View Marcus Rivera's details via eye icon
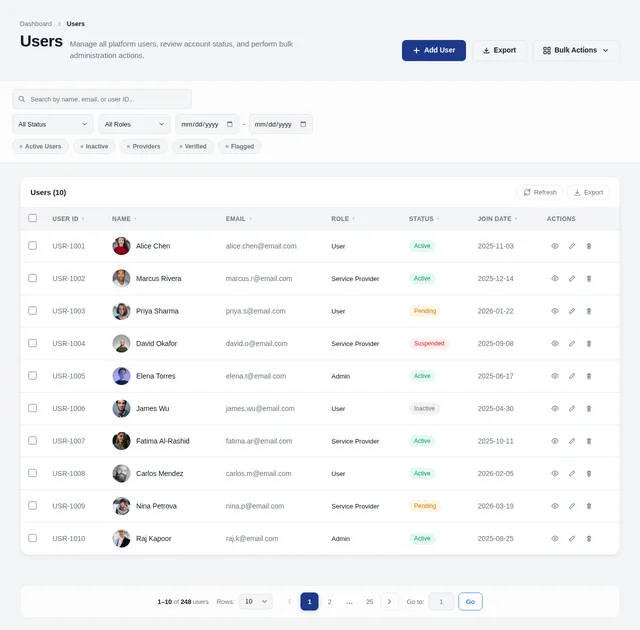The height and width of the screenshot is (630, 640). click(x=555, y=279)
